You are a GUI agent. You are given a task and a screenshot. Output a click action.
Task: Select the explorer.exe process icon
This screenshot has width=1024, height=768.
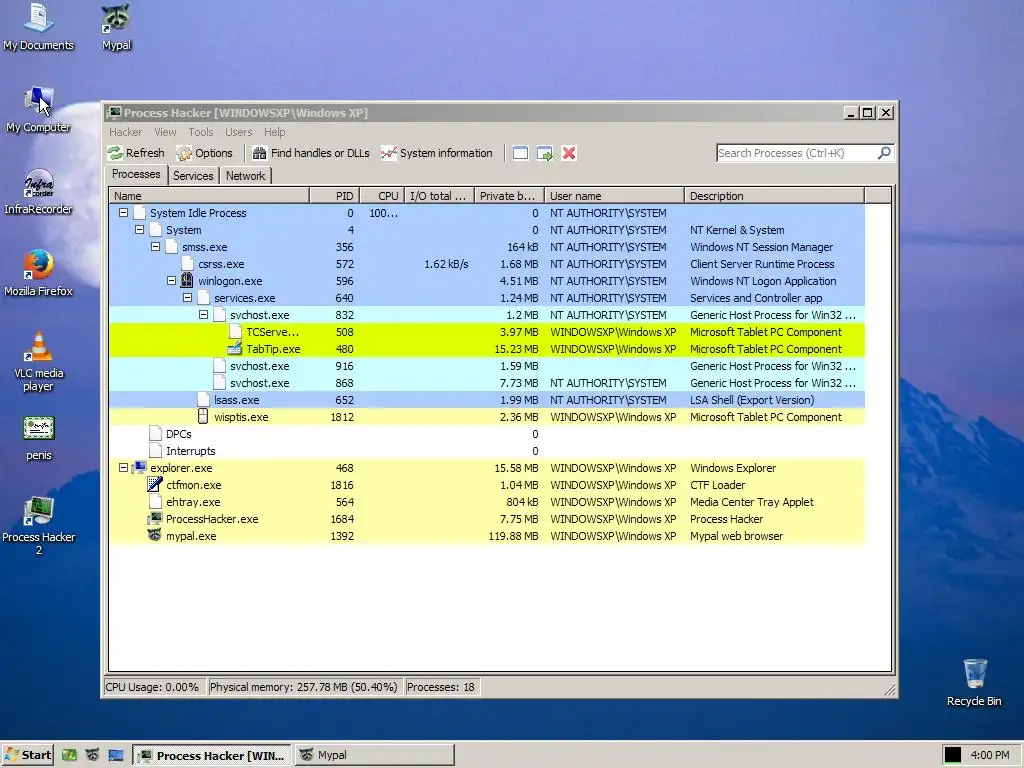(139, 468)
